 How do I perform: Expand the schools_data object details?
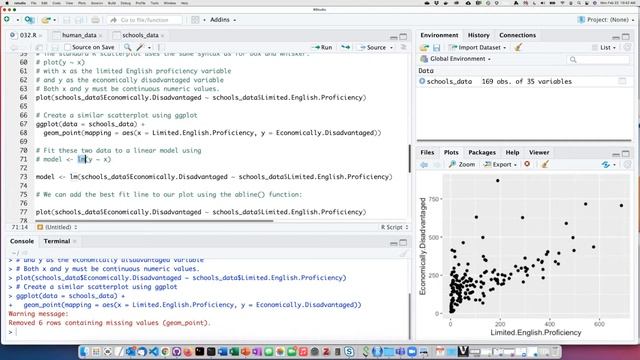click(x=422, y=81)
